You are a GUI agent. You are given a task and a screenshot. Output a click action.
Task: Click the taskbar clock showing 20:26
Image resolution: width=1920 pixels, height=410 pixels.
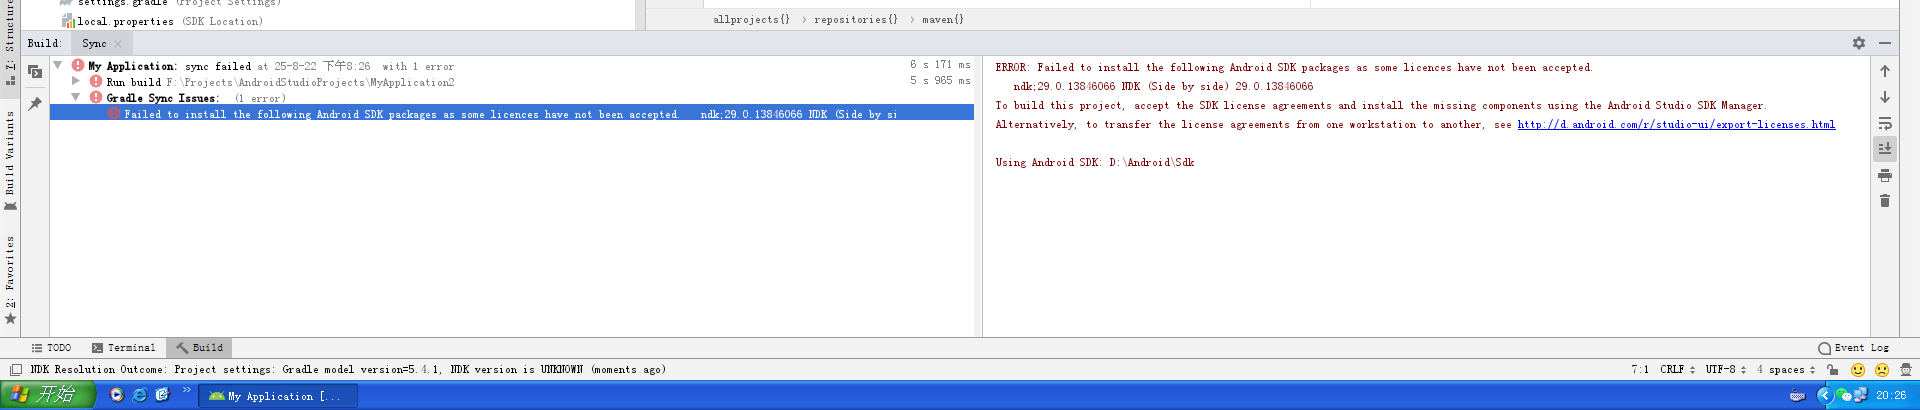[1890, 396]
